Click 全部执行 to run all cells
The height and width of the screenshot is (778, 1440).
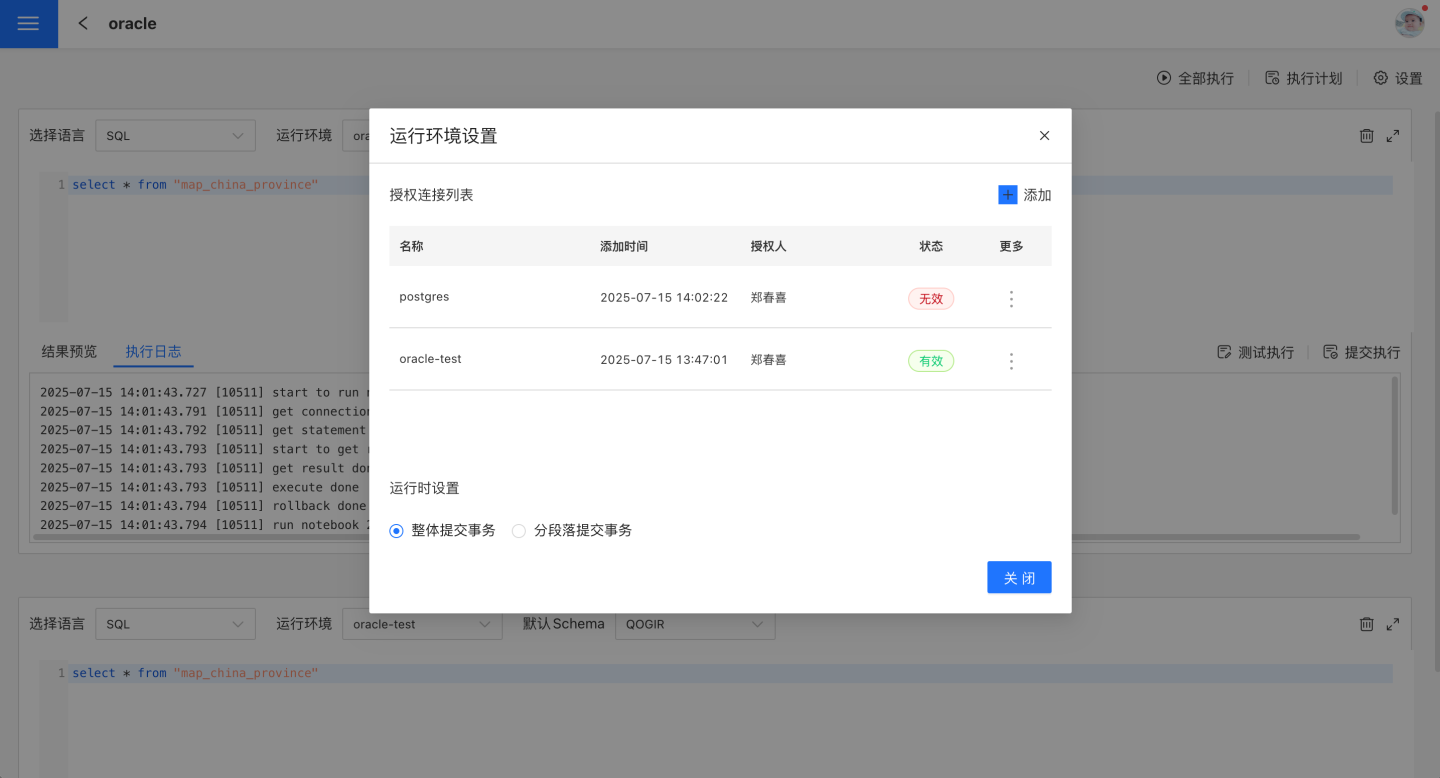1195,78
